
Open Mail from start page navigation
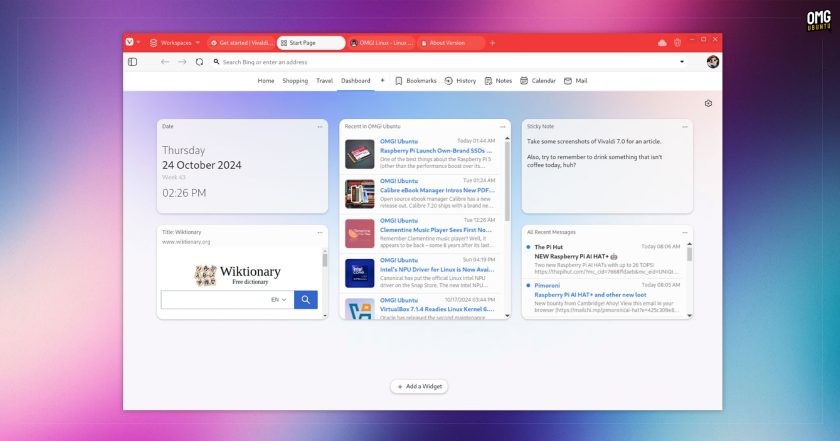coord(576,81)
